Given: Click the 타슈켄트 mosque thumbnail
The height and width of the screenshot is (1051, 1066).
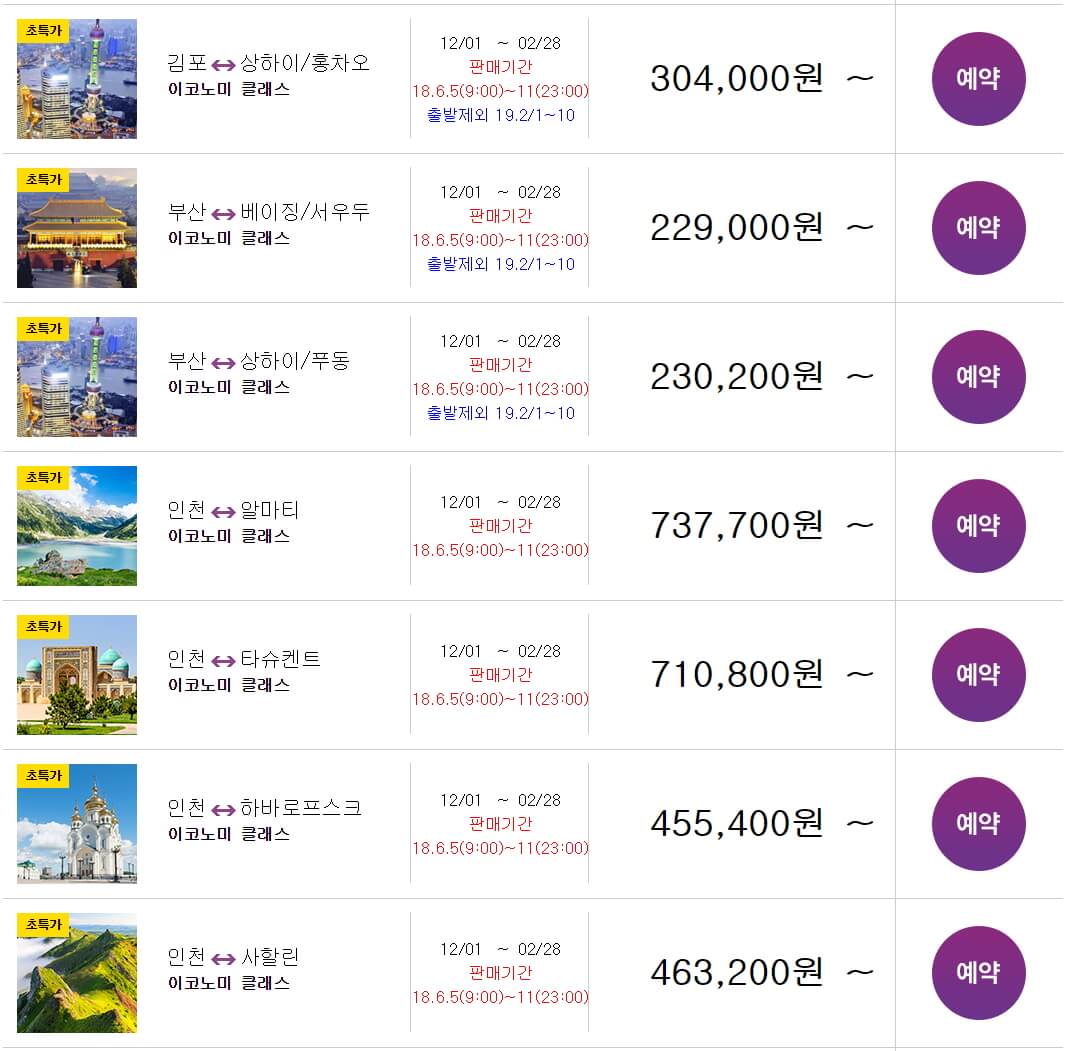Looking at the screenshot, I should [77, 676].
